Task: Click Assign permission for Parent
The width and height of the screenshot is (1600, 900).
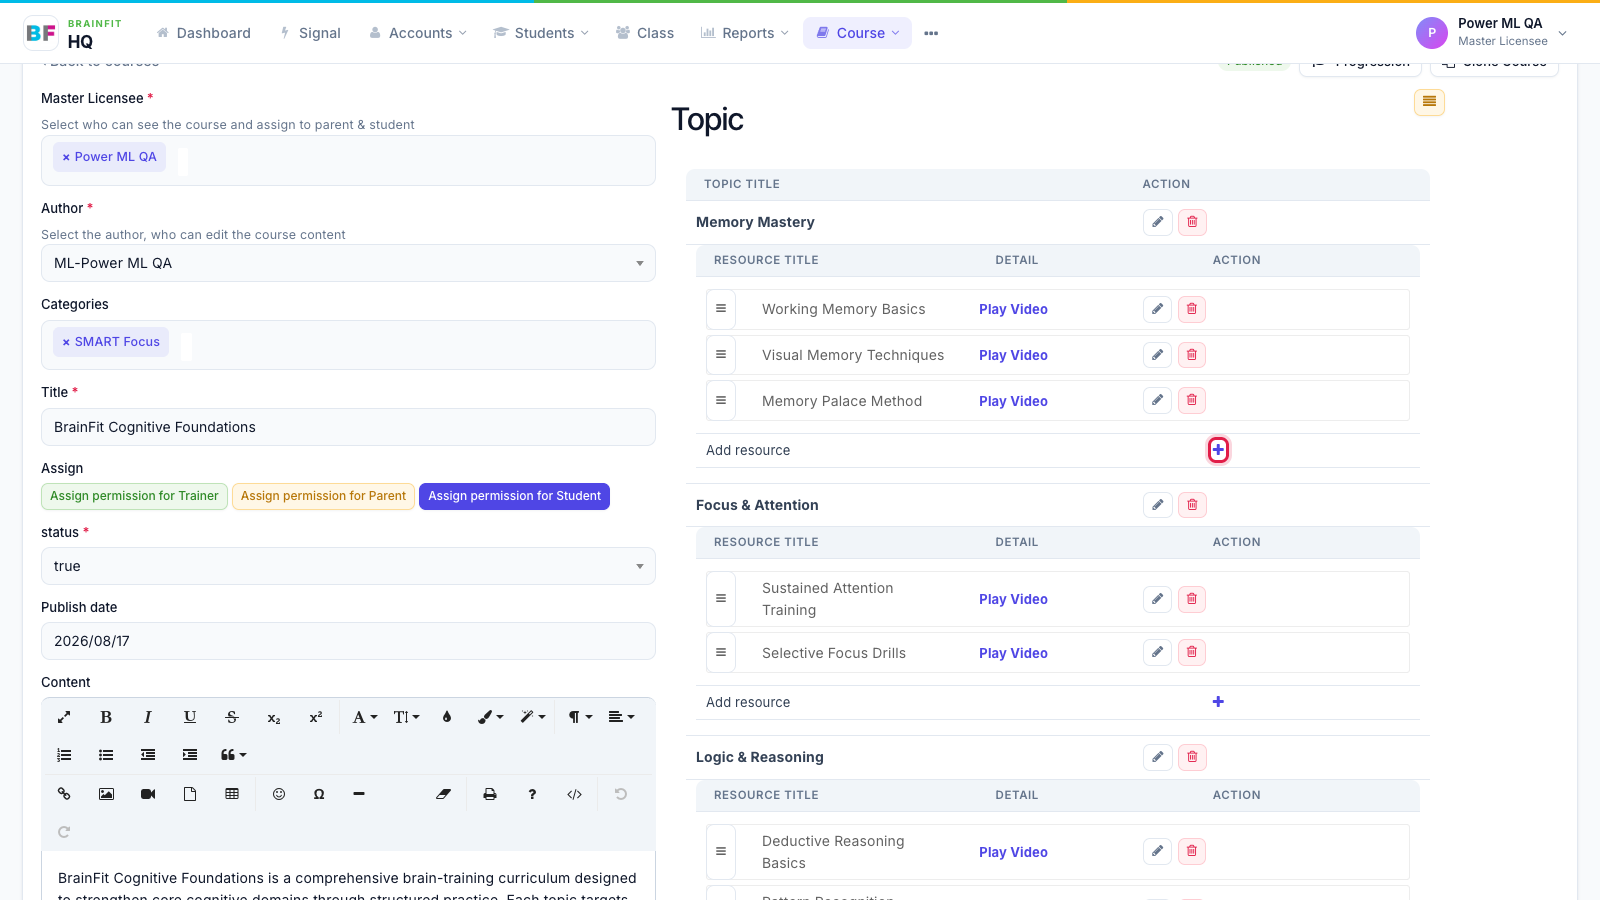Action: [x=323, y=496]
